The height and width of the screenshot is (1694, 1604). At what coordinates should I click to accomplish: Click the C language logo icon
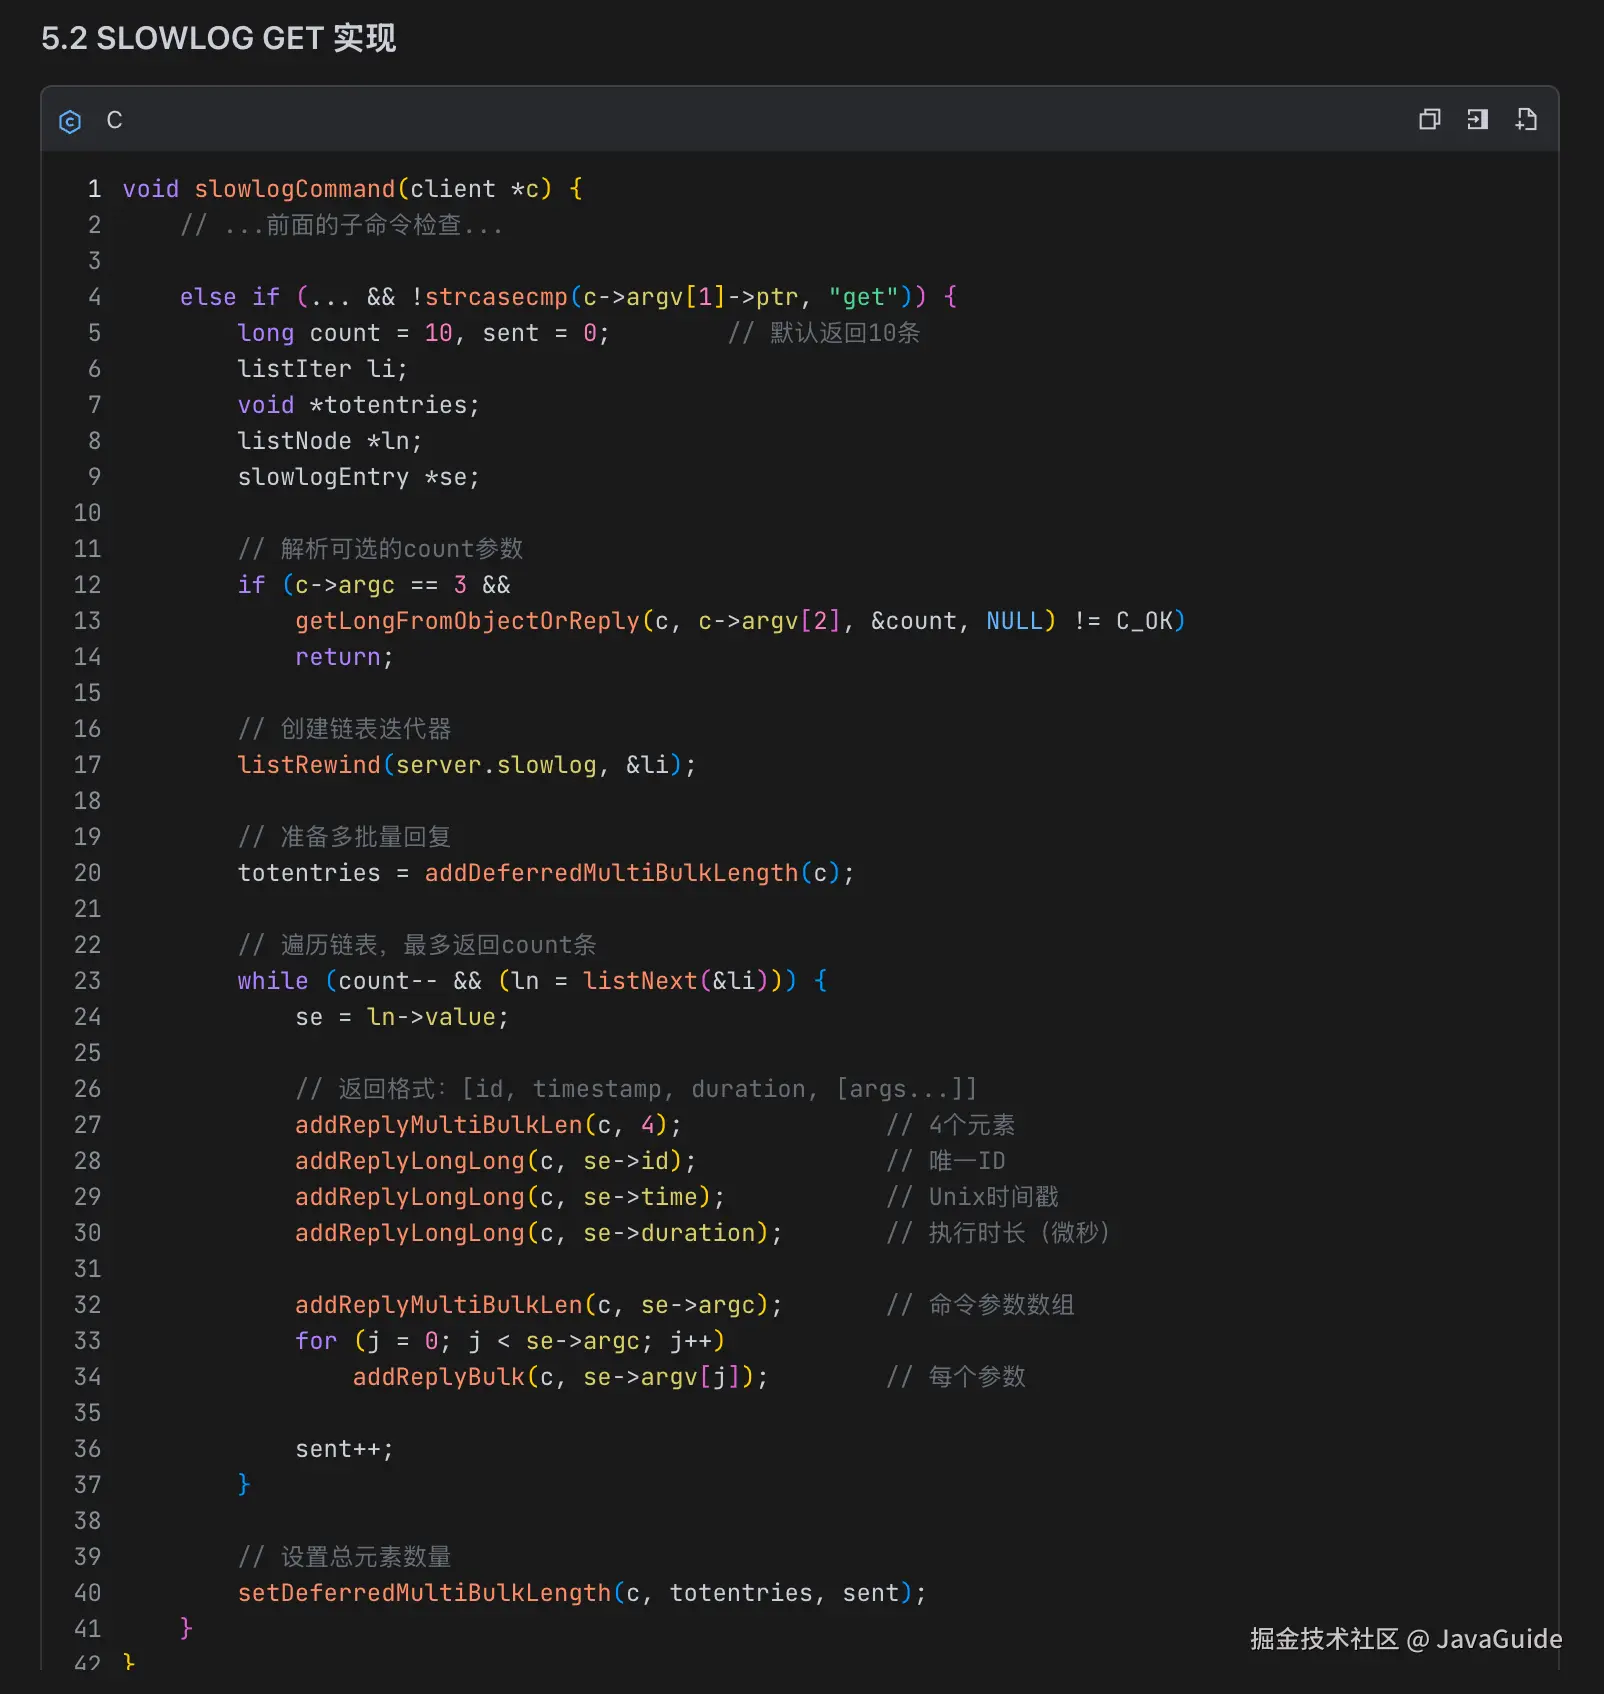[70, 121]
